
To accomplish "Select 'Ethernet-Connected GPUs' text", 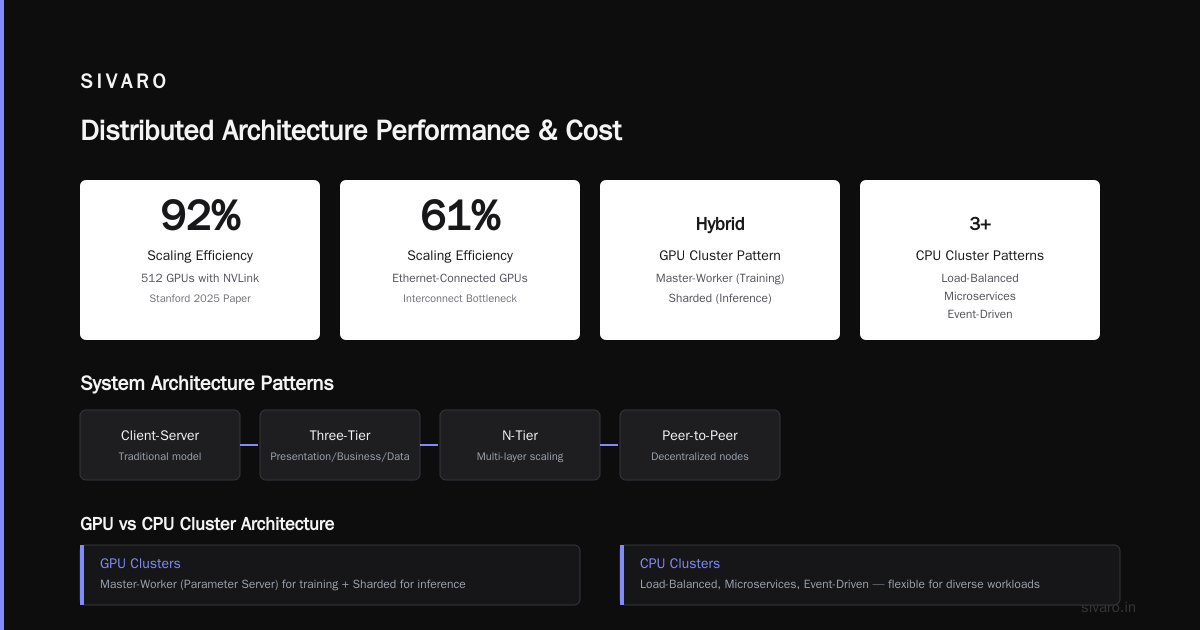I will (x=460, y=278).
